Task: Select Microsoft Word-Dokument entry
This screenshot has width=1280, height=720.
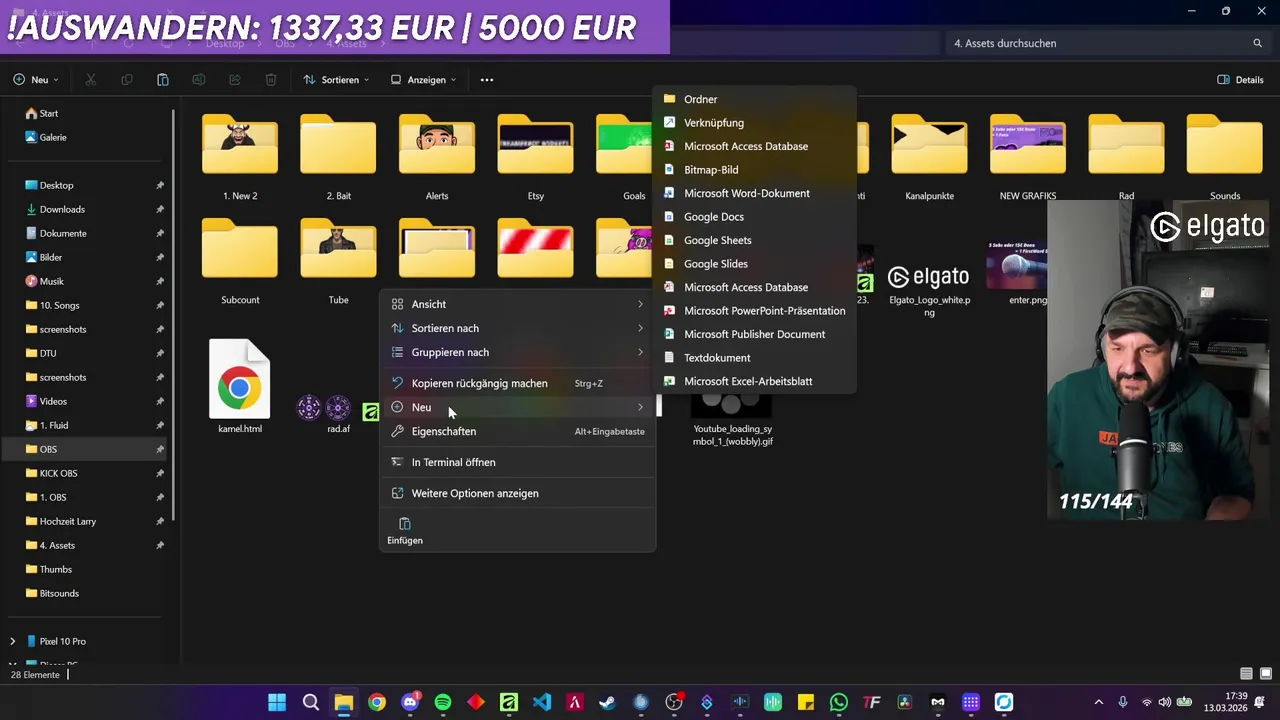Action: coord(754,193)
